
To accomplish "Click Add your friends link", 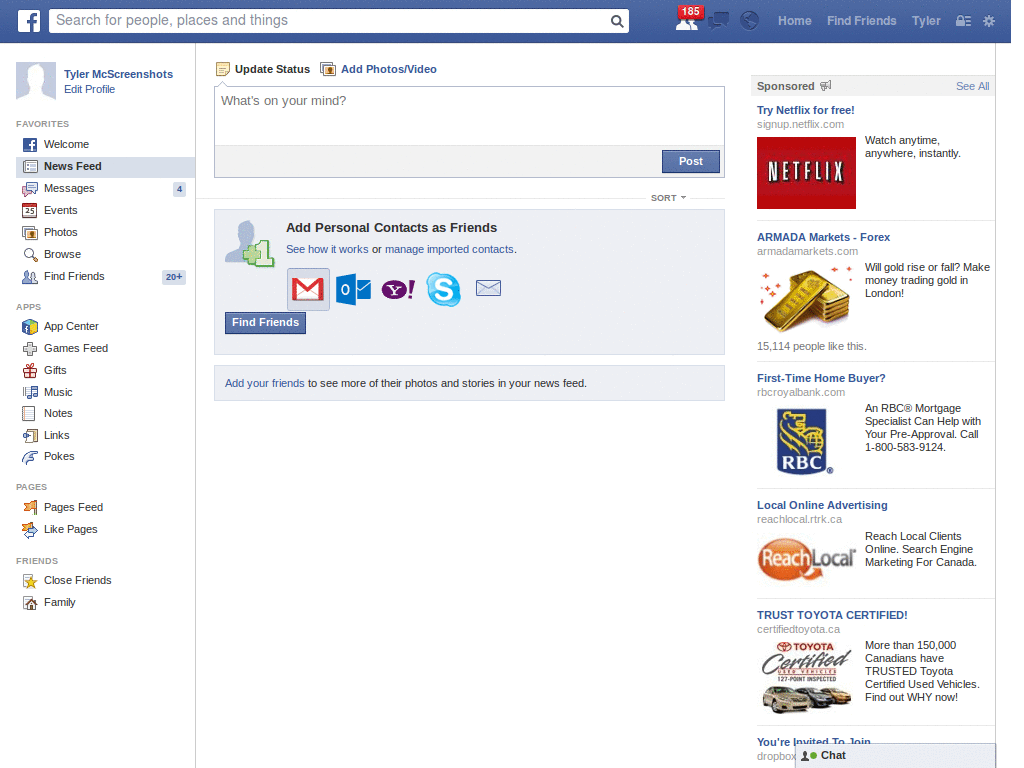I will pyautogui.click(x=264, y=383).
